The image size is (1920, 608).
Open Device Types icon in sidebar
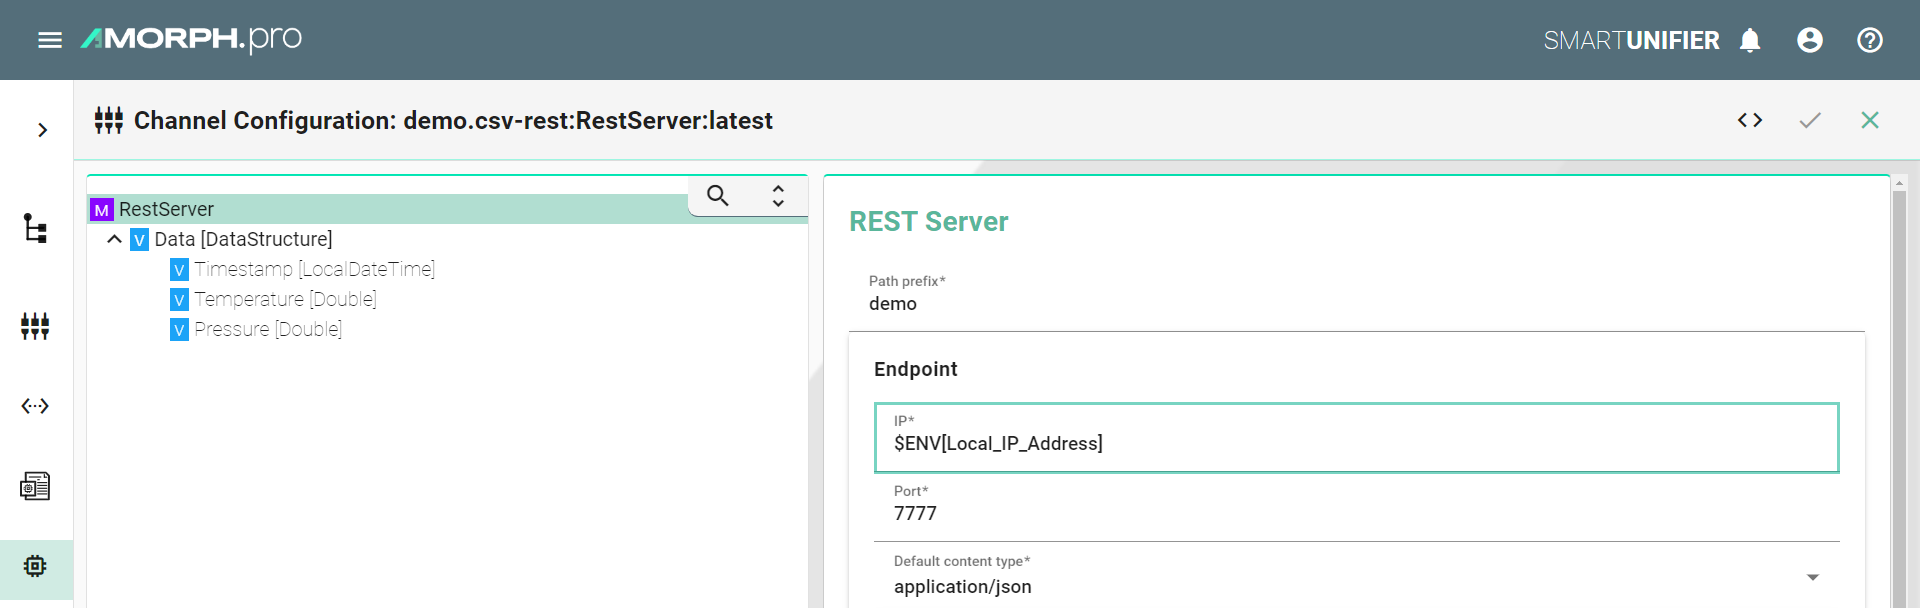click(35, 486)
